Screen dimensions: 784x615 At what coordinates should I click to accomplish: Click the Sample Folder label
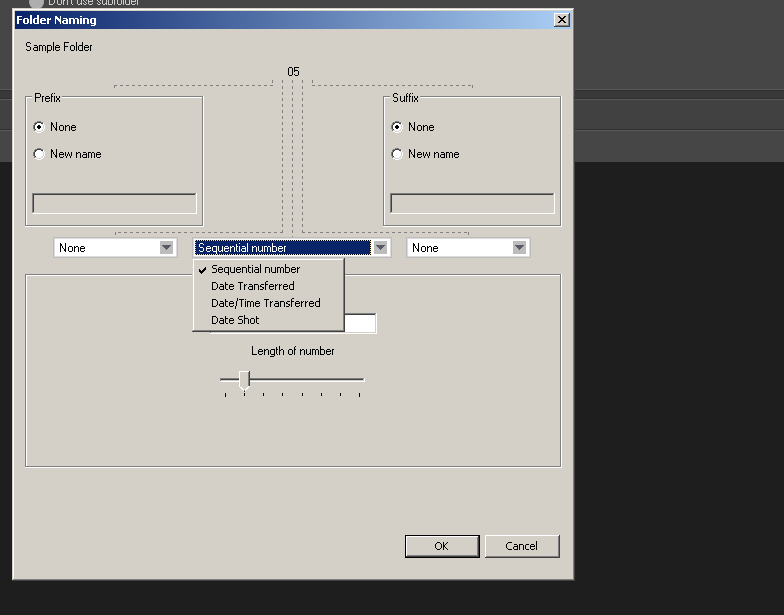click(x=59, y=47)
